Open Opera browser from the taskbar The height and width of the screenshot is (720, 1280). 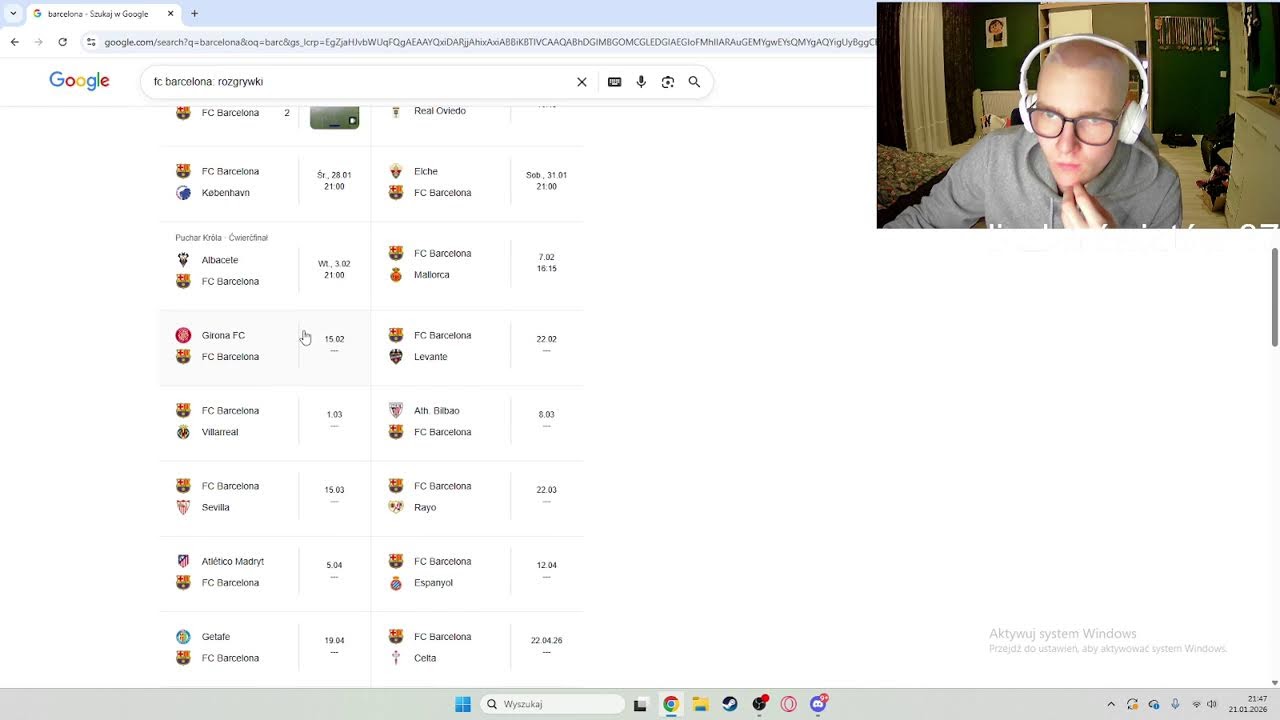click(x=789, y=704)
